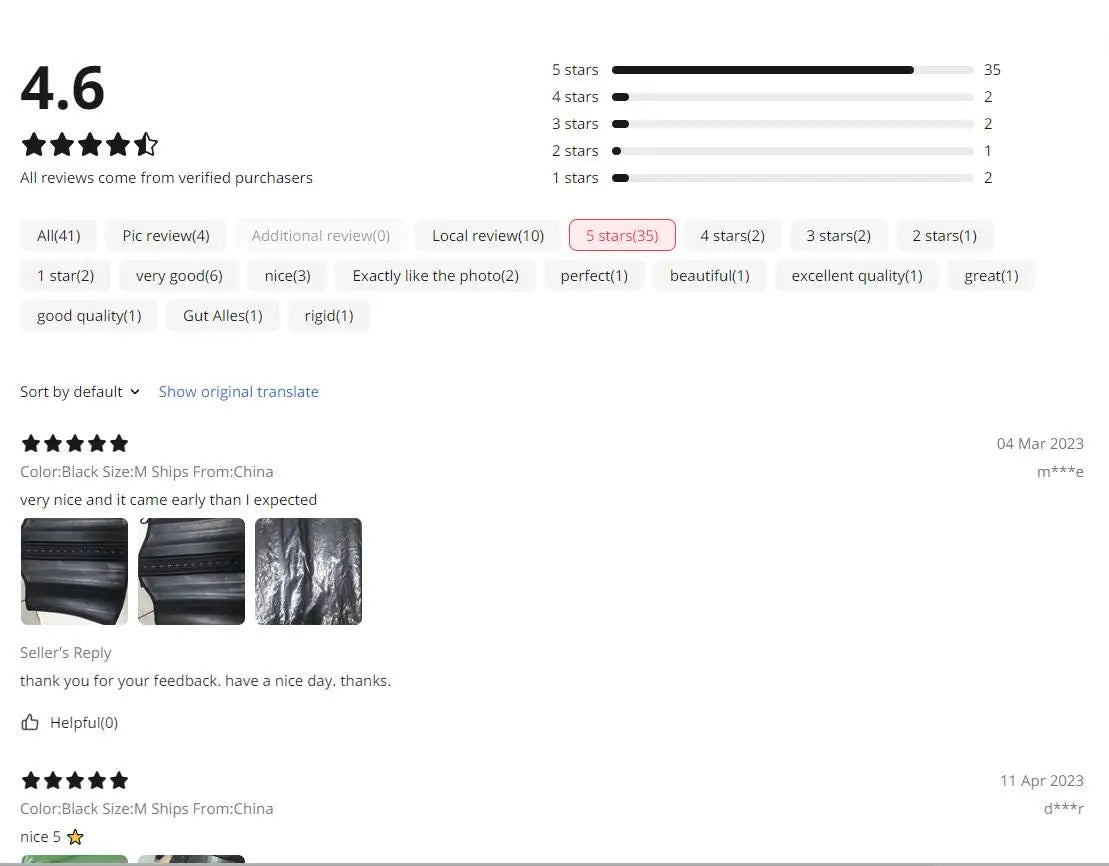Select the Gut Alles(1) tag
Viewport: 1109px width, 866px height.
tap(222, 315)
